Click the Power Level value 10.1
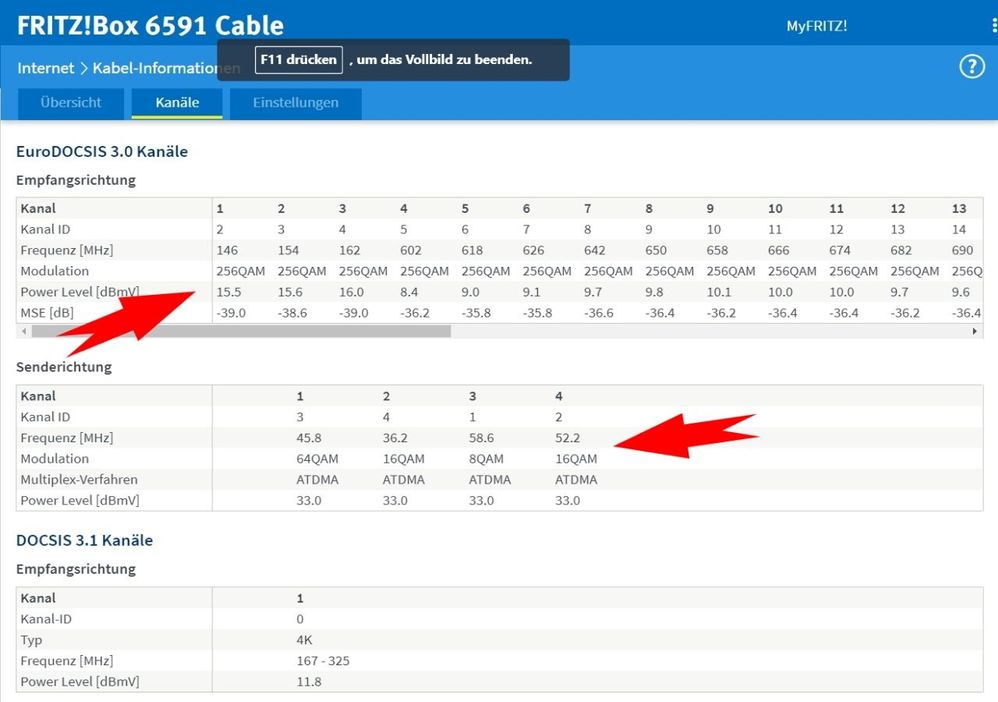The width and height of the screenshot is (998, 702). (719, 292)
